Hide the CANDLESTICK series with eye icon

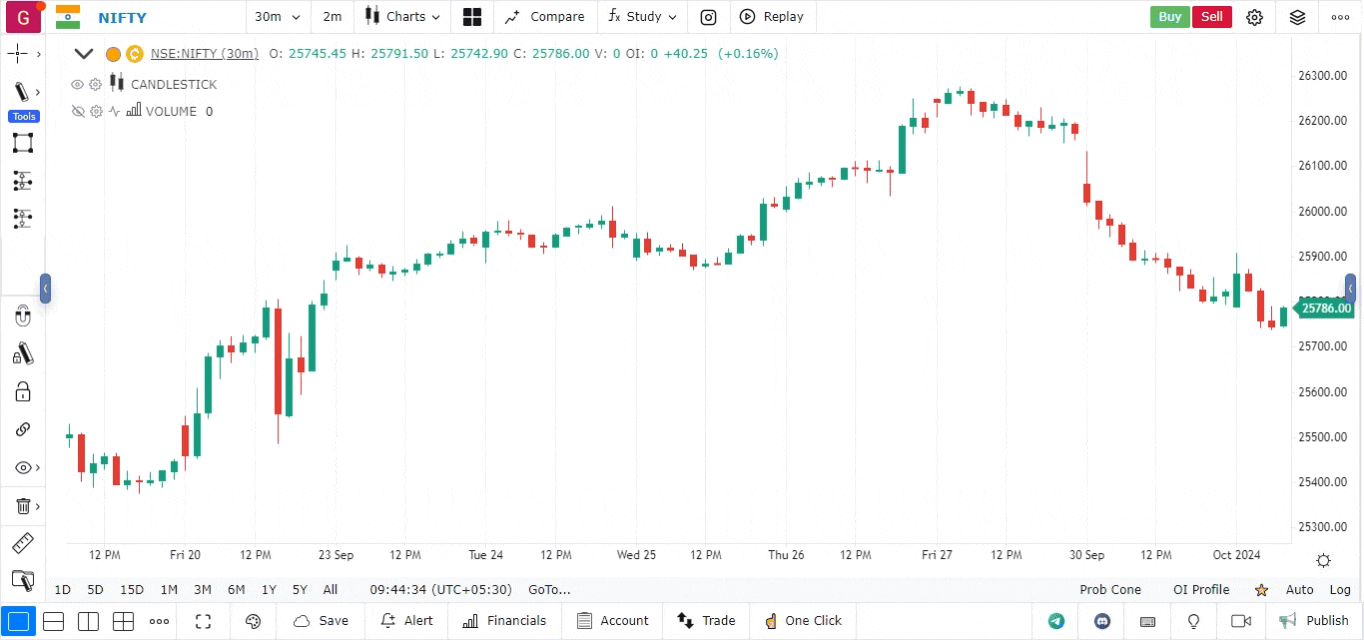[77, 85]
